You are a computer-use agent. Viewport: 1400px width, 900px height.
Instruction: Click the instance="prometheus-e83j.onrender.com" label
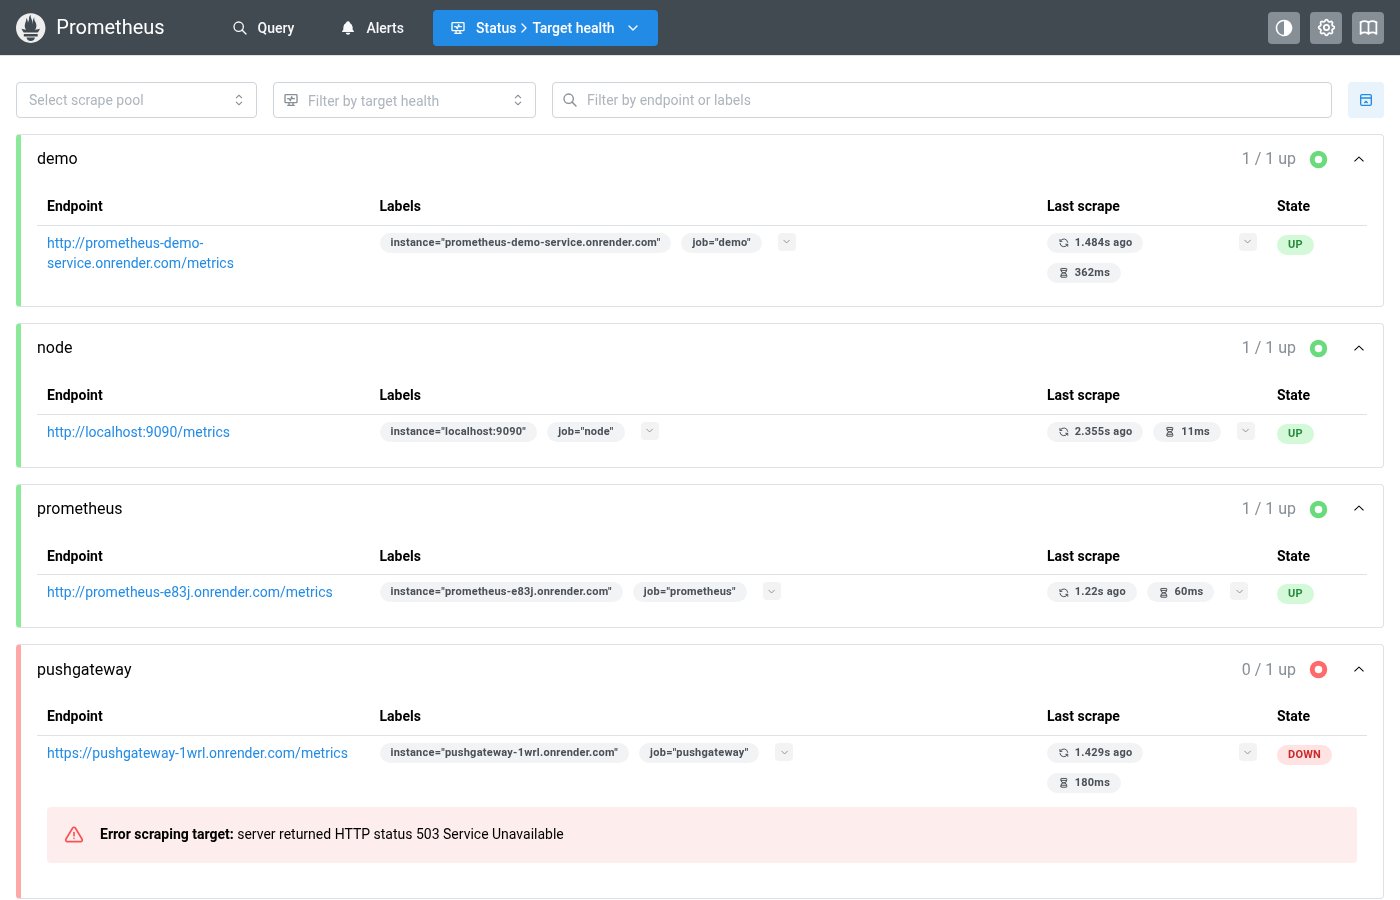(501, 591)
